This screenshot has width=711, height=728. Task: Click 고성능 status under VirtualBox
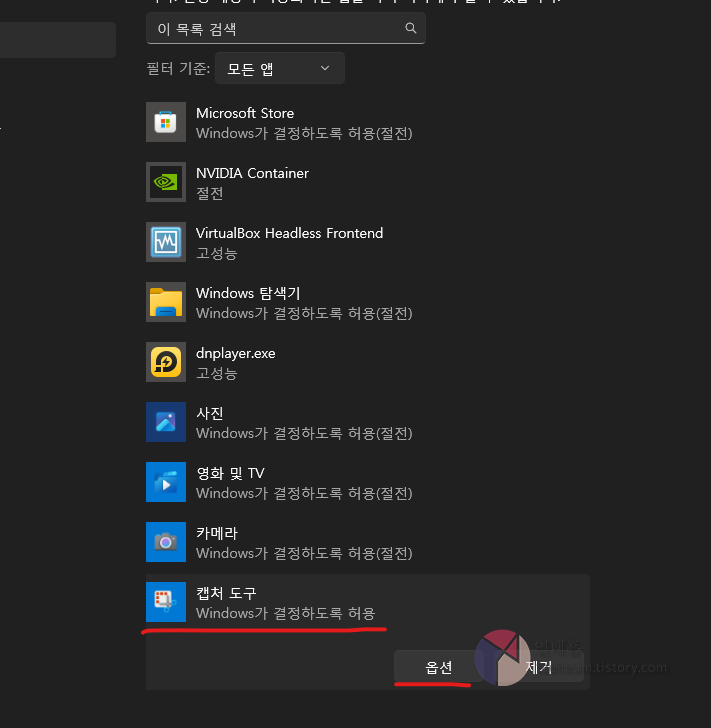216,253
